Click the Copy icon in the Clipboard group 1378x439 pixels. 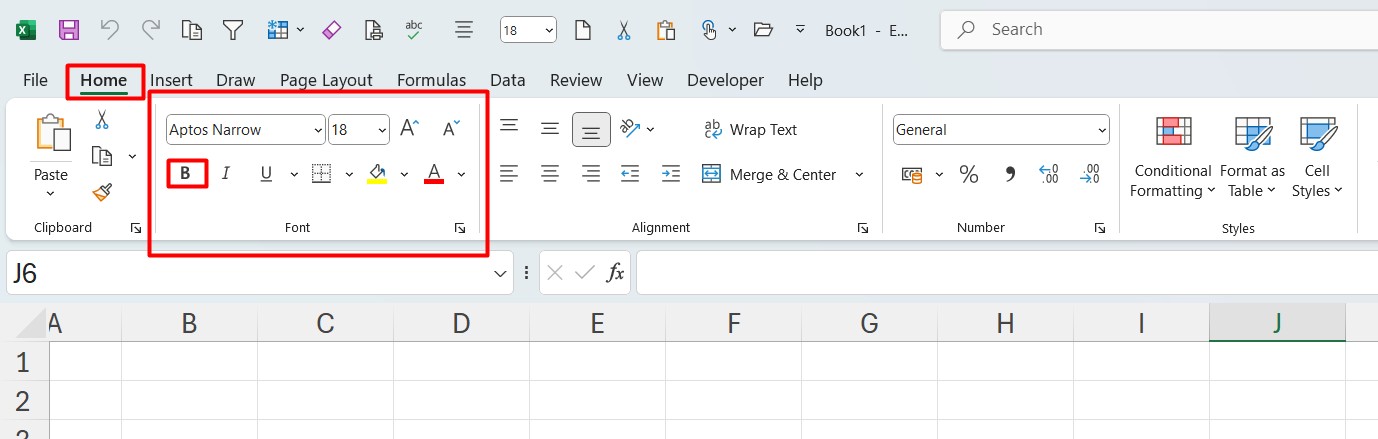(101, 156)
